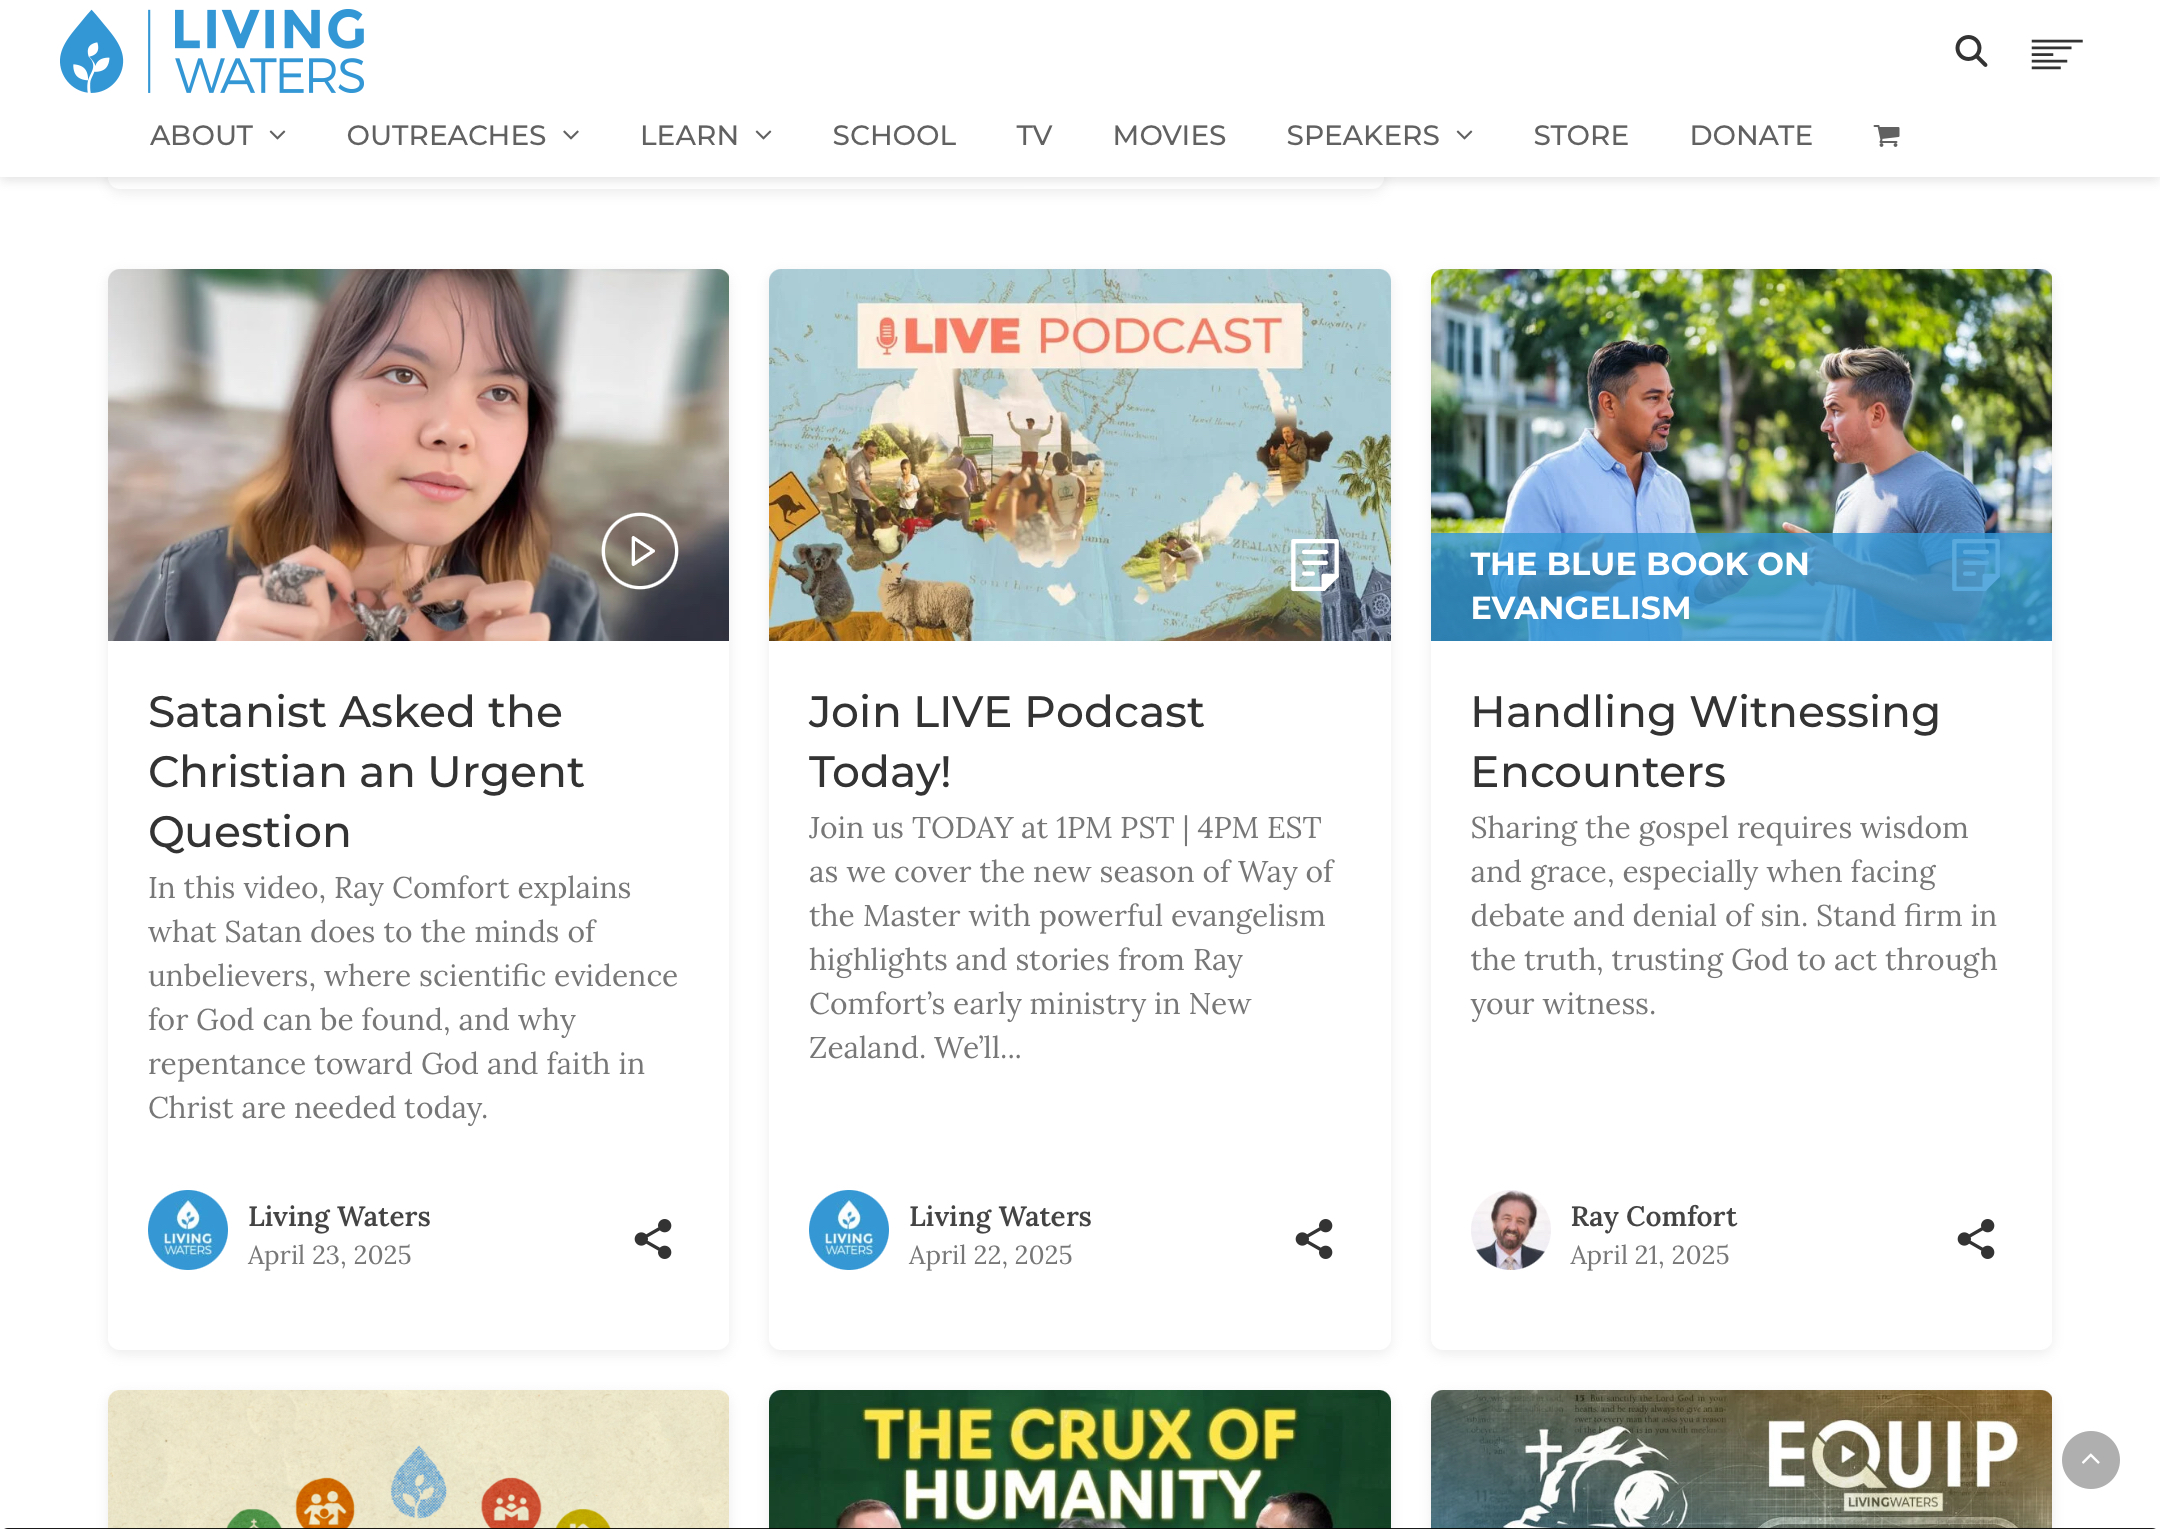Open the search magnifier icon

pos(1971,51)
